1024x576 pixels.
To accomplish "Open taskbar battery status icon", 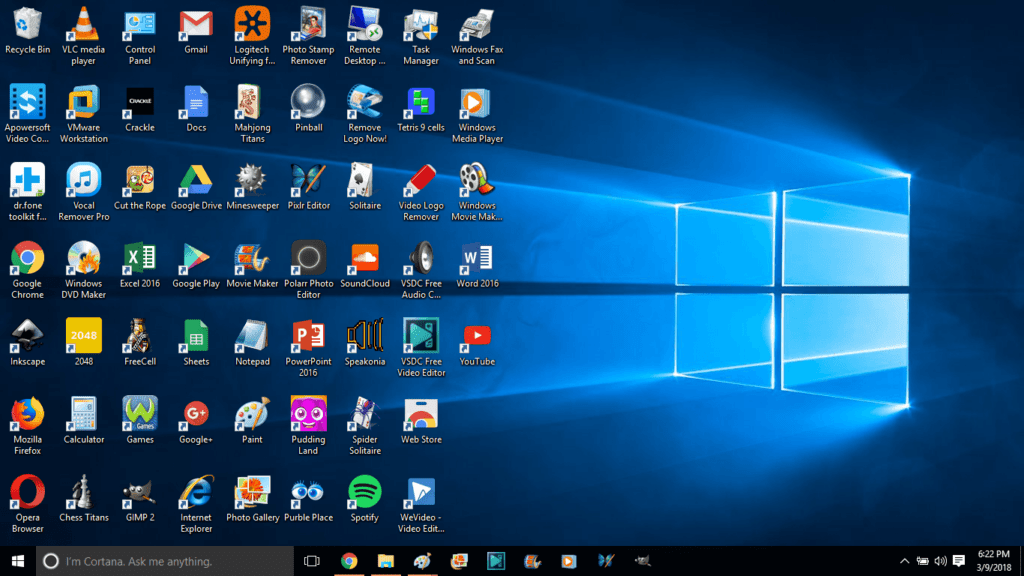I will pyautogui.click(x=922, y=561).
